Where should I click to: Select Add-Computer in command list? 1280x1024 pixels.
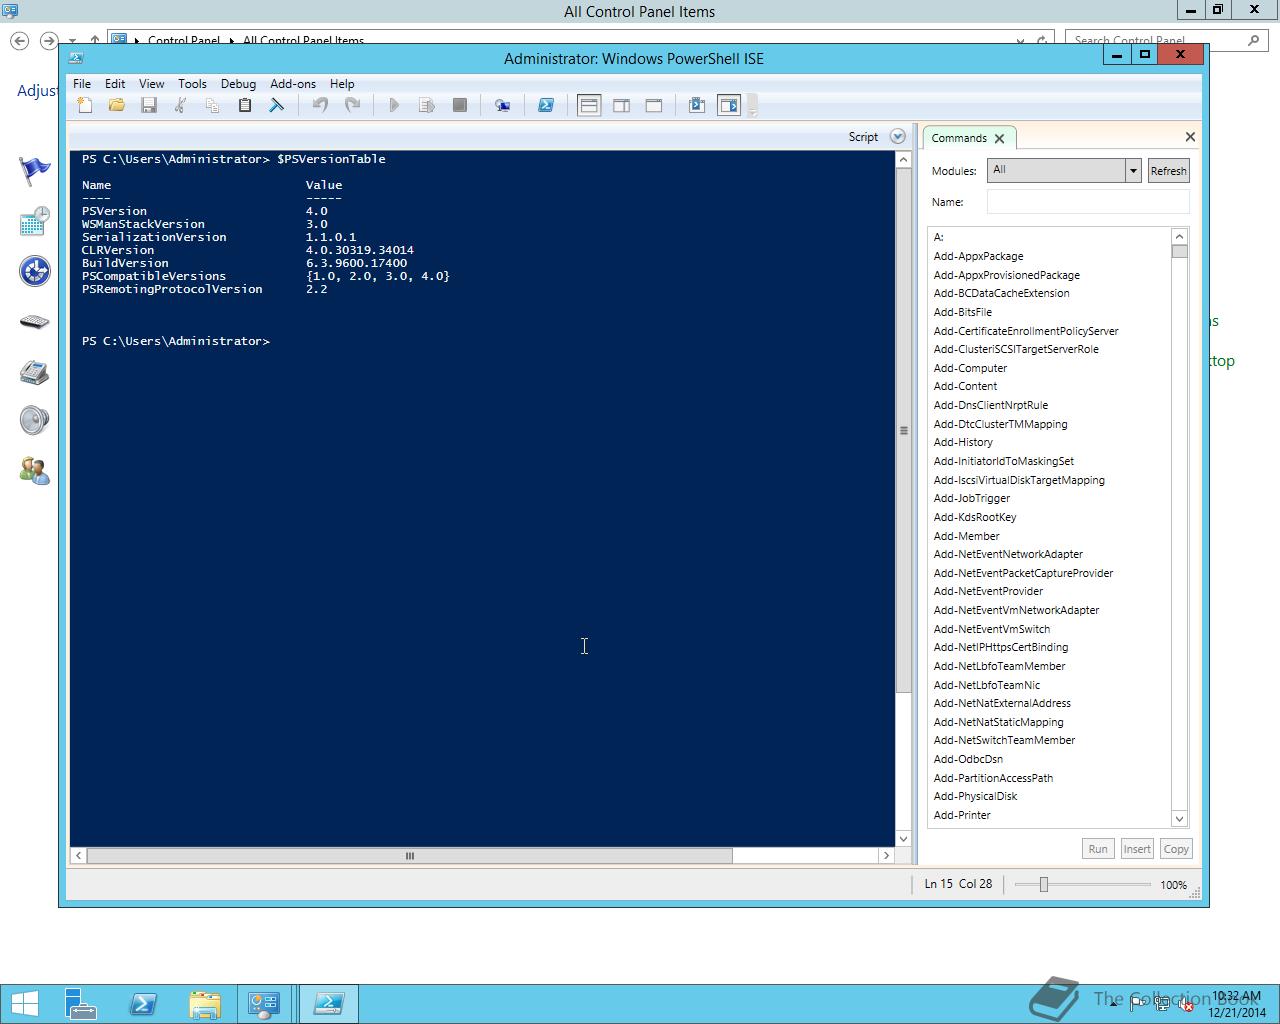coord(970,368)
